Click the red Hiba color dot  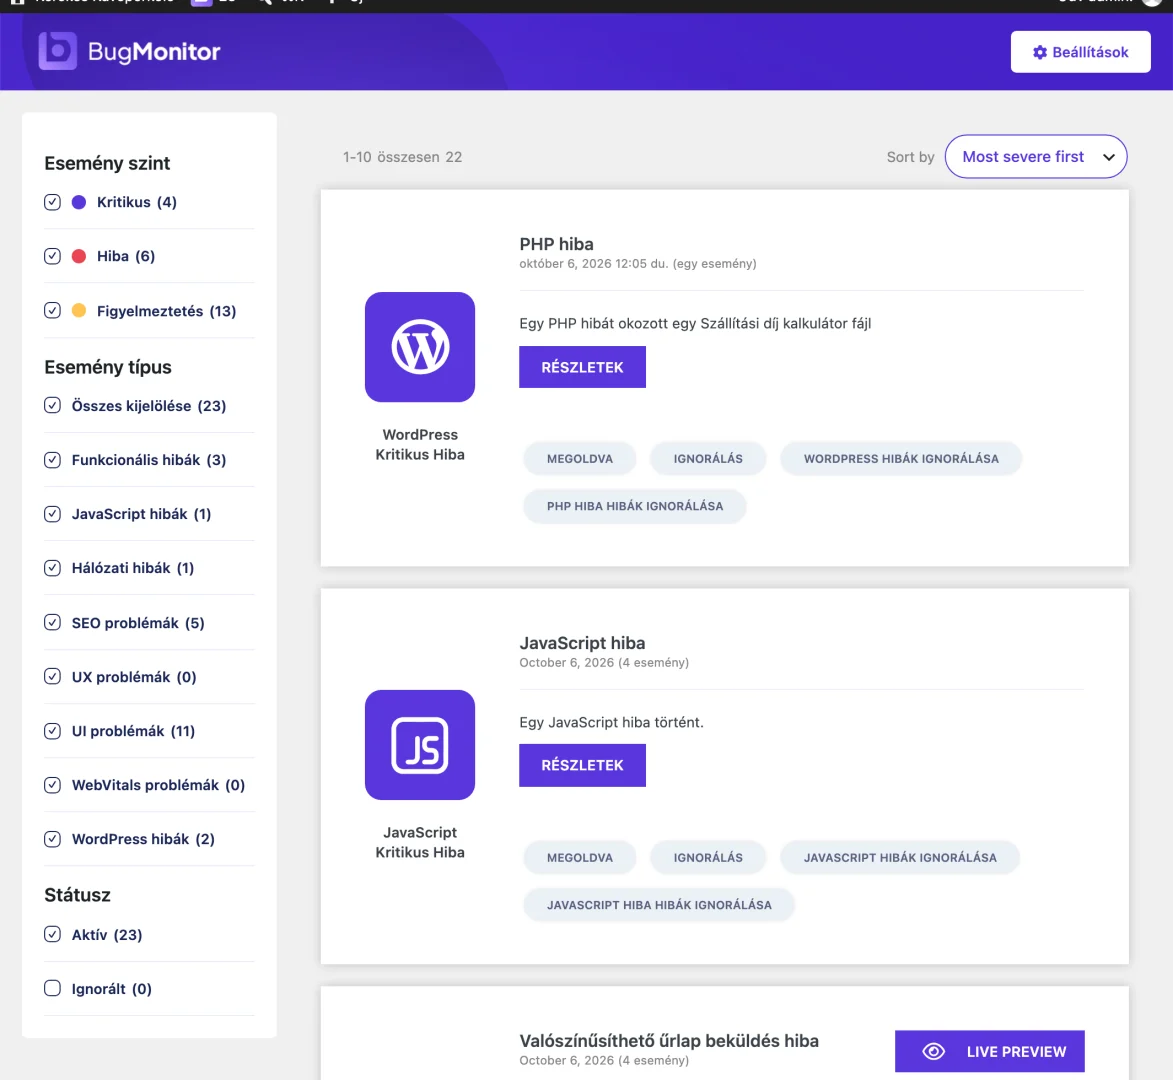pos(79,256)
